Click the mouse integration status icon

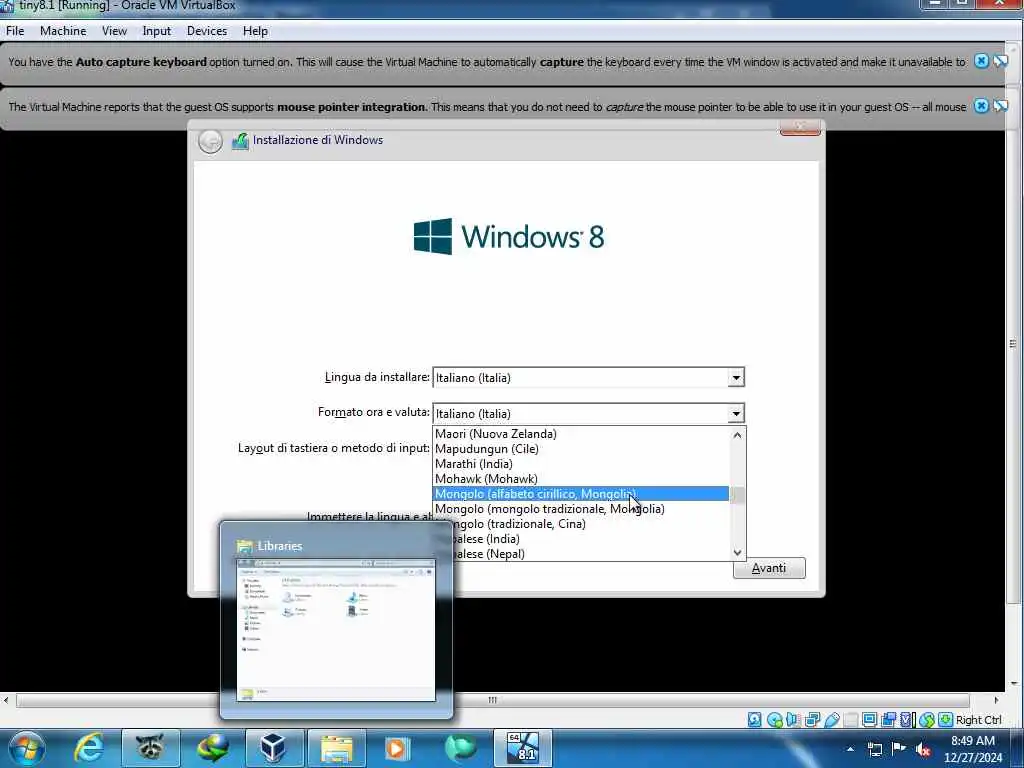tap(927, 720)
